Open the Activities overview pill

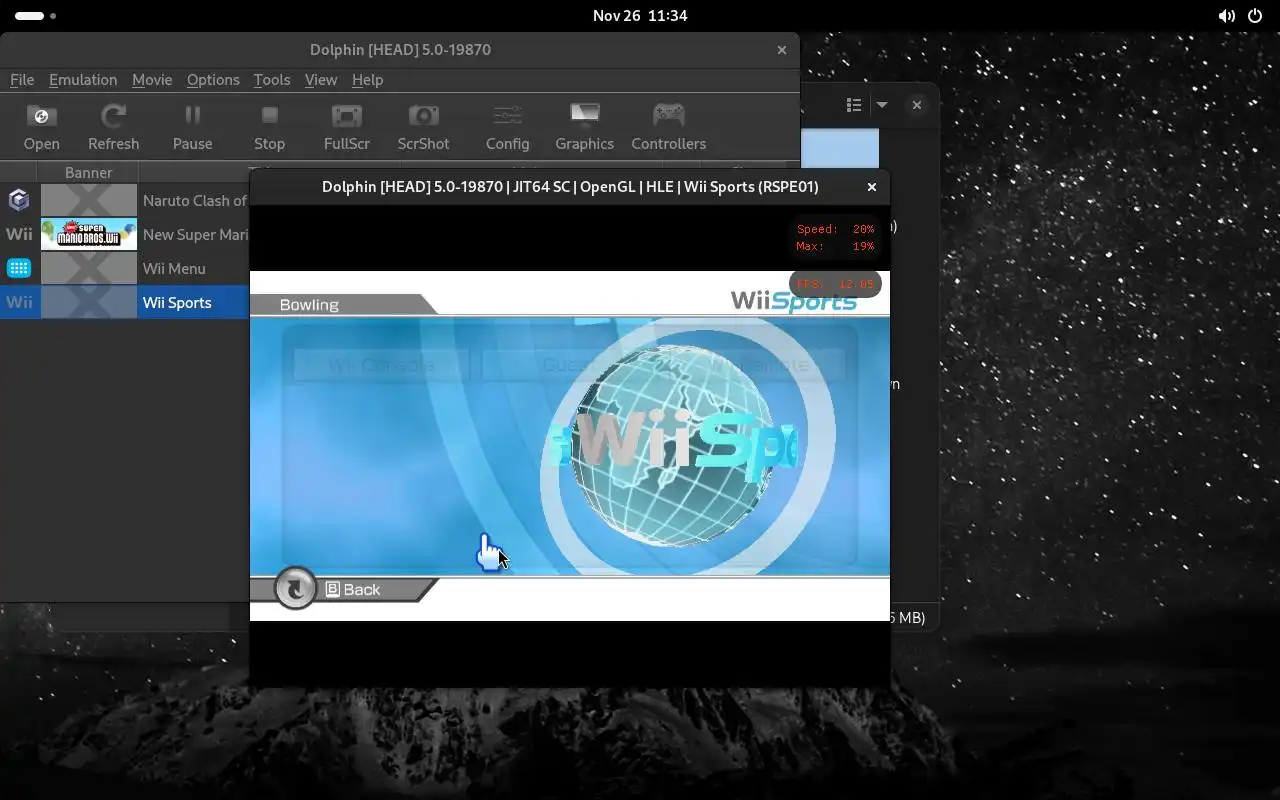(35, 16)
